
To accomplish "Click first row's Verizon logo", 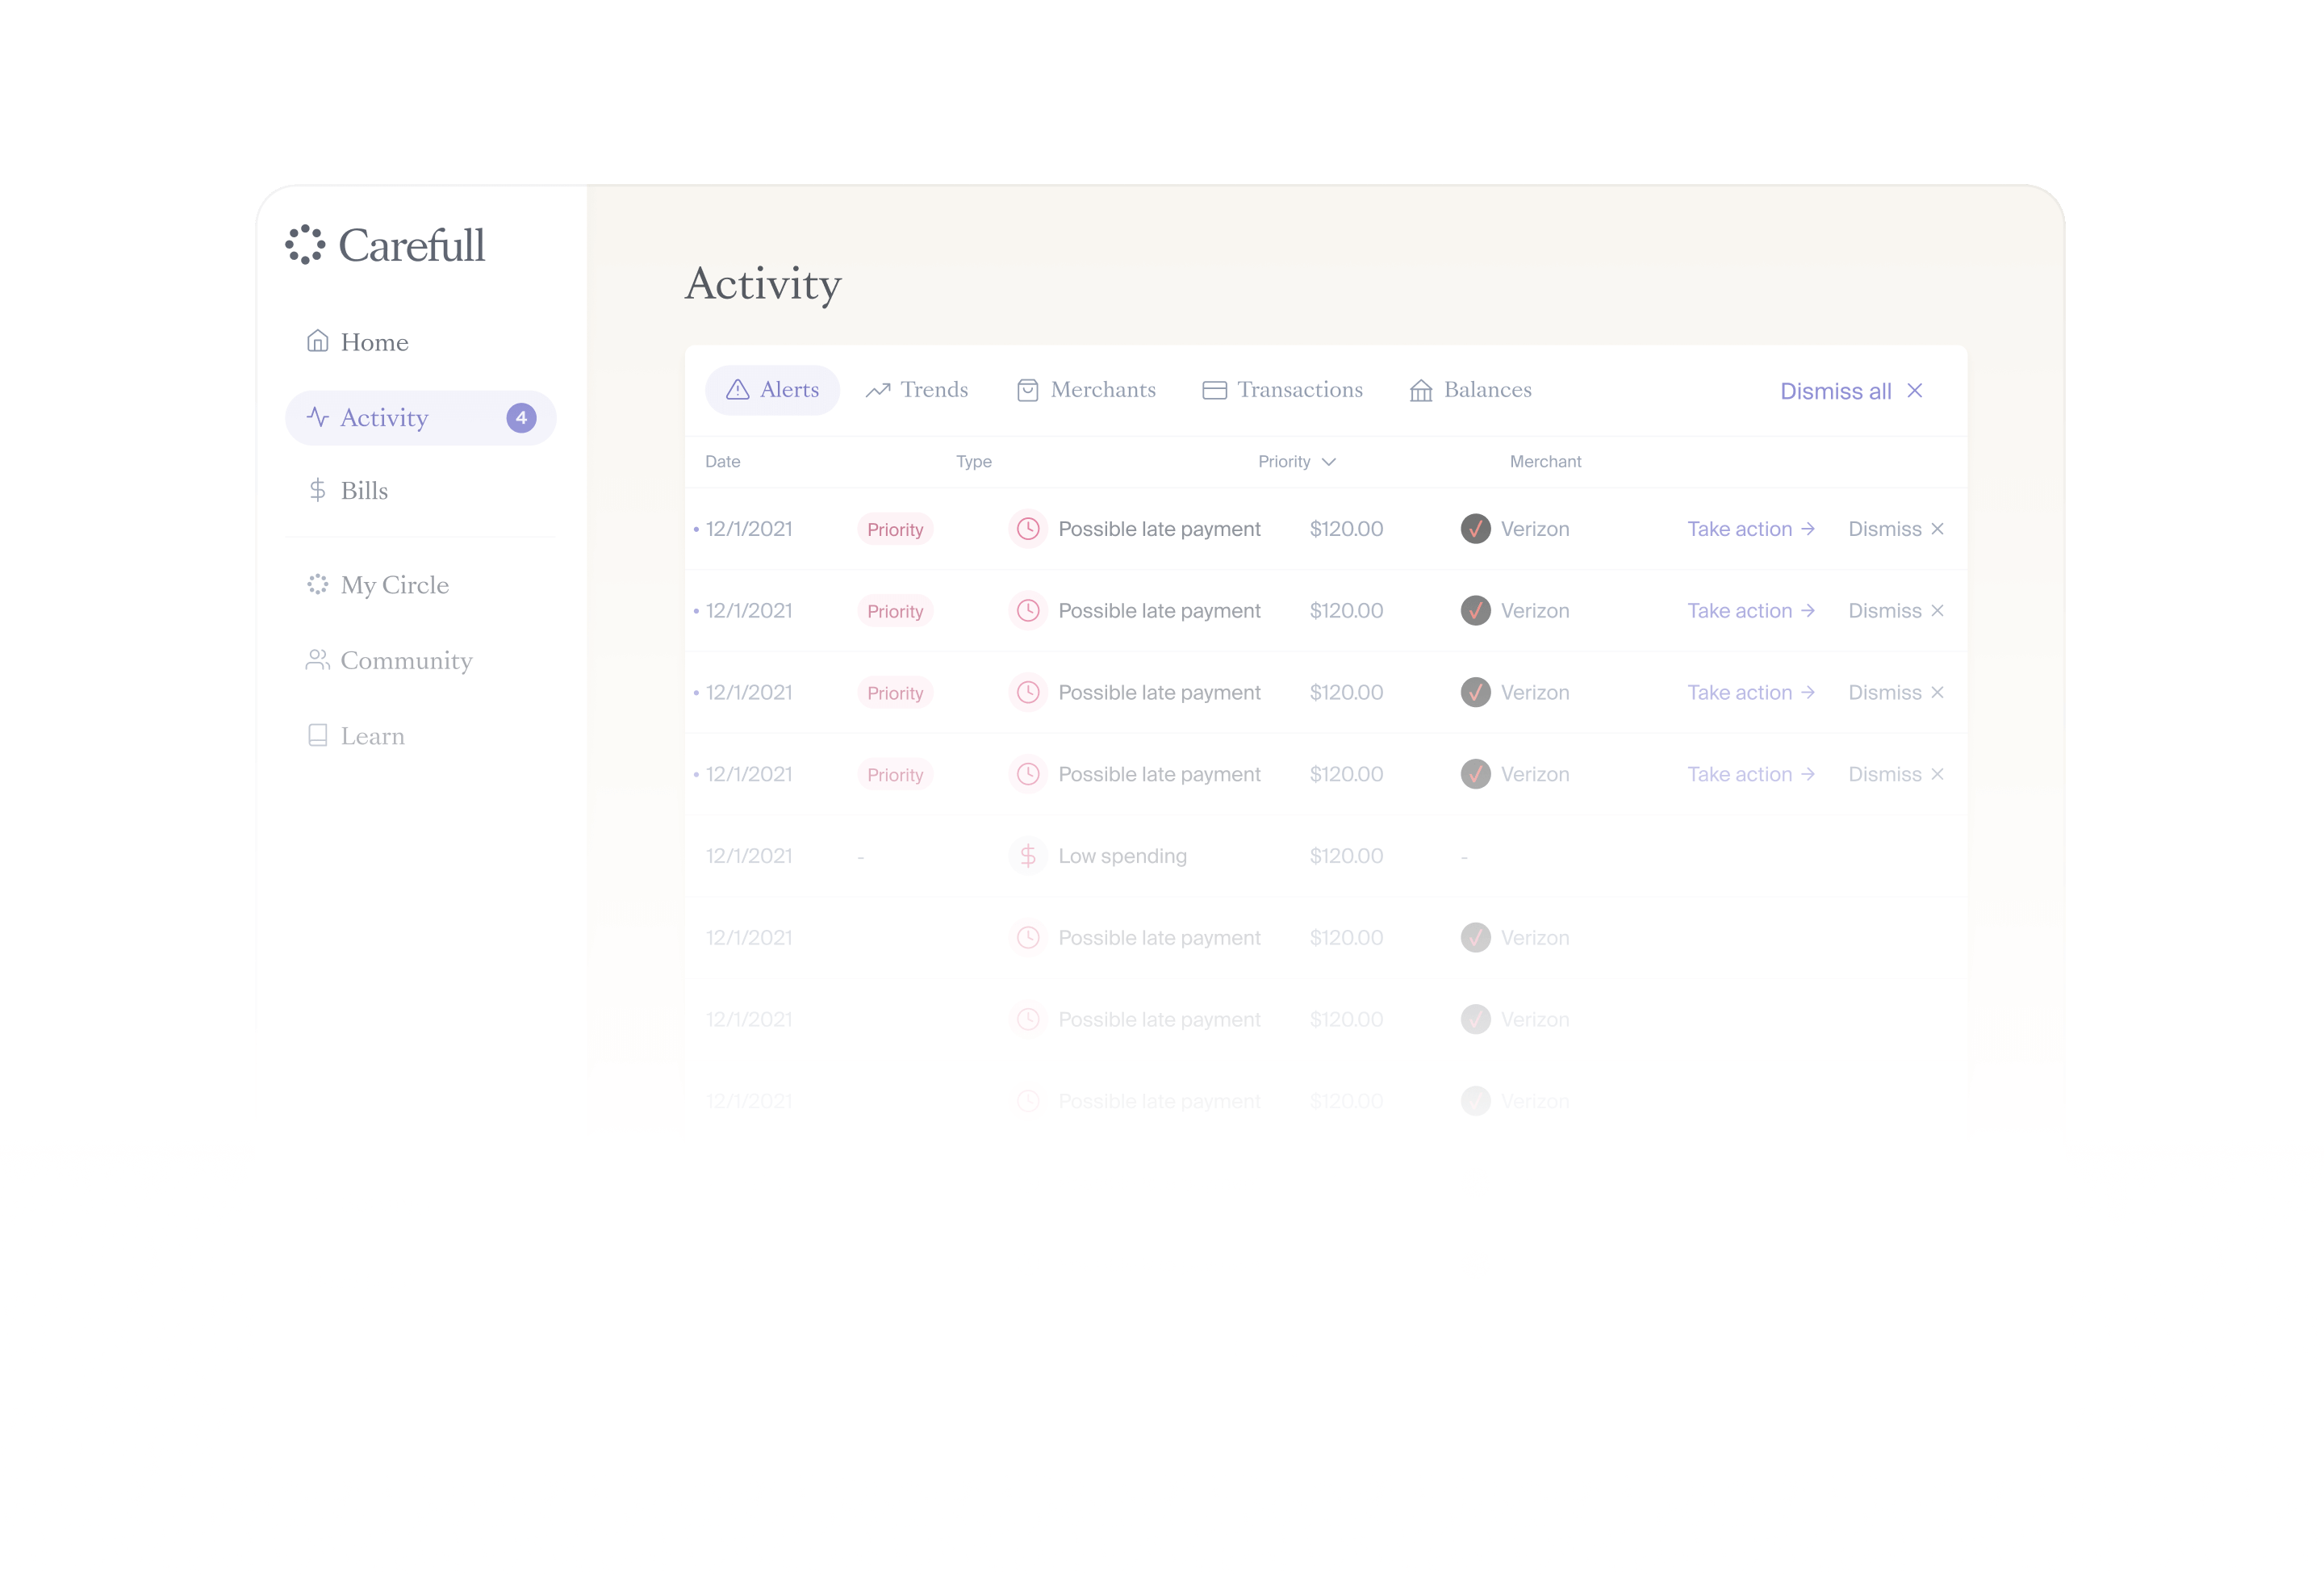I will tap(1475, 529).
